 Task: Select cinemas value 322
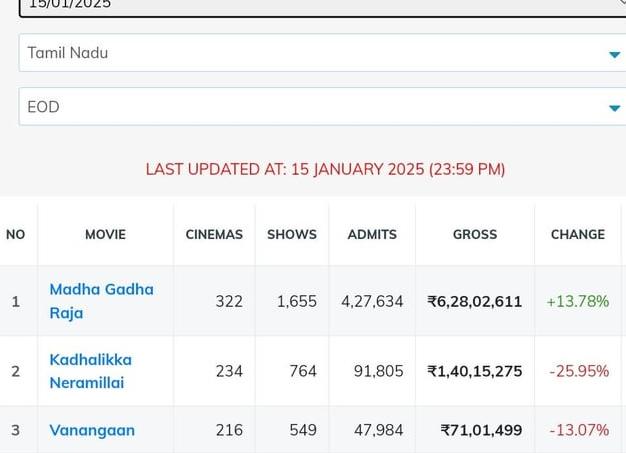(x=229, y=301)
